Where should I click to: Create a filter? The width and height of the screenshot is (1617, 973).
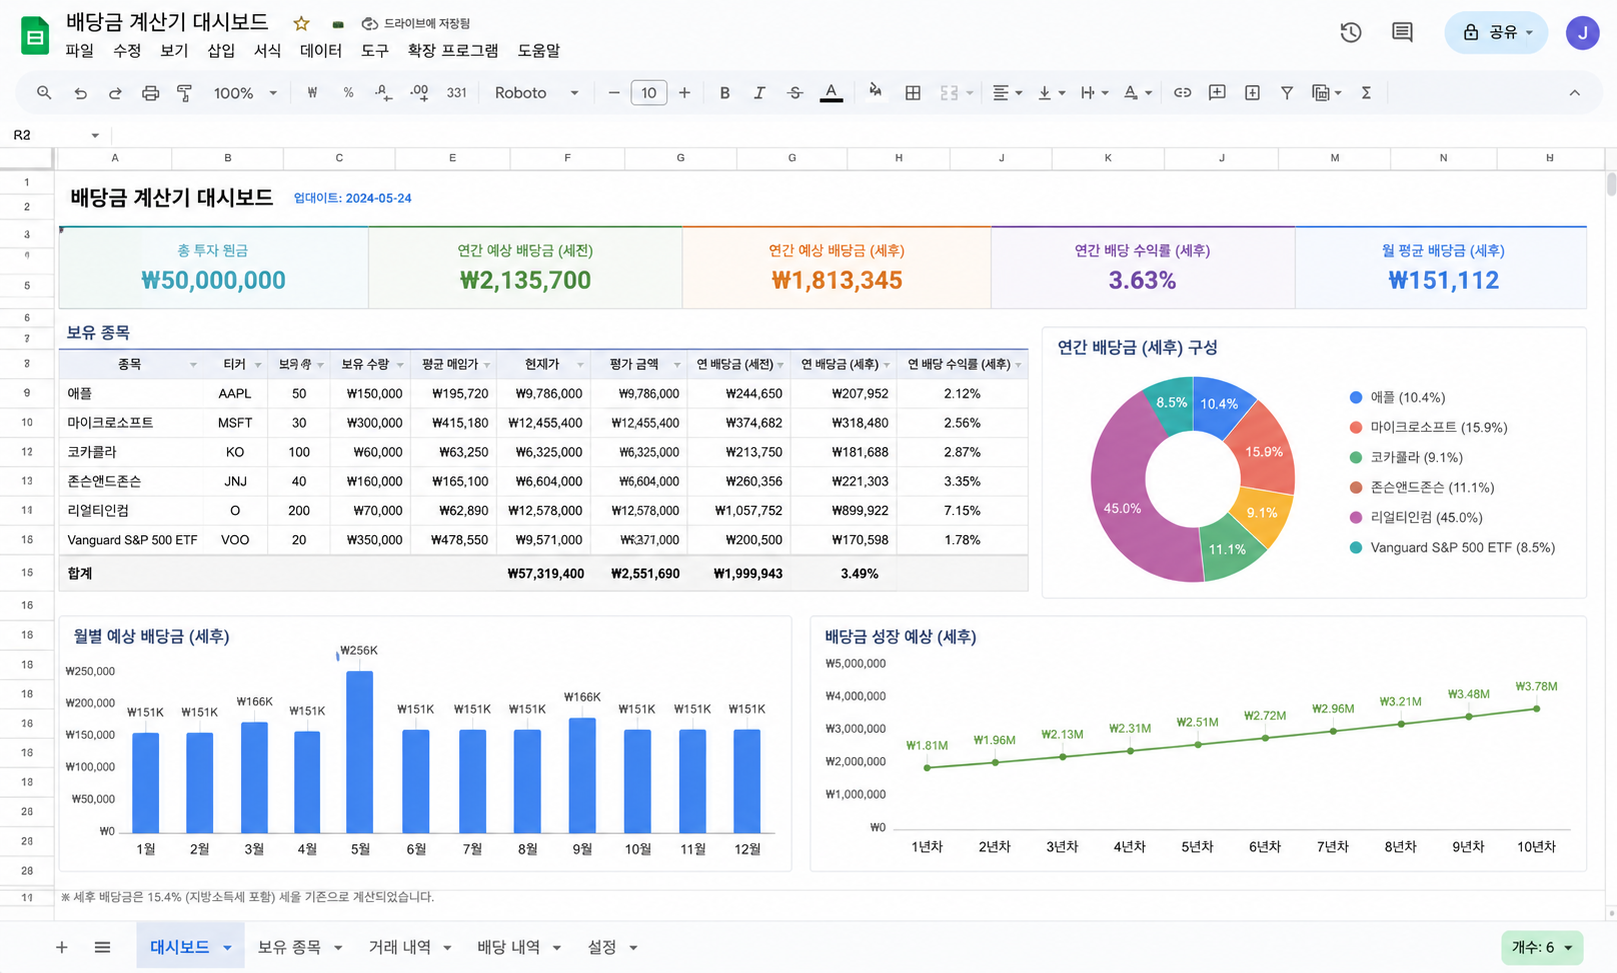click(1287, 93)
